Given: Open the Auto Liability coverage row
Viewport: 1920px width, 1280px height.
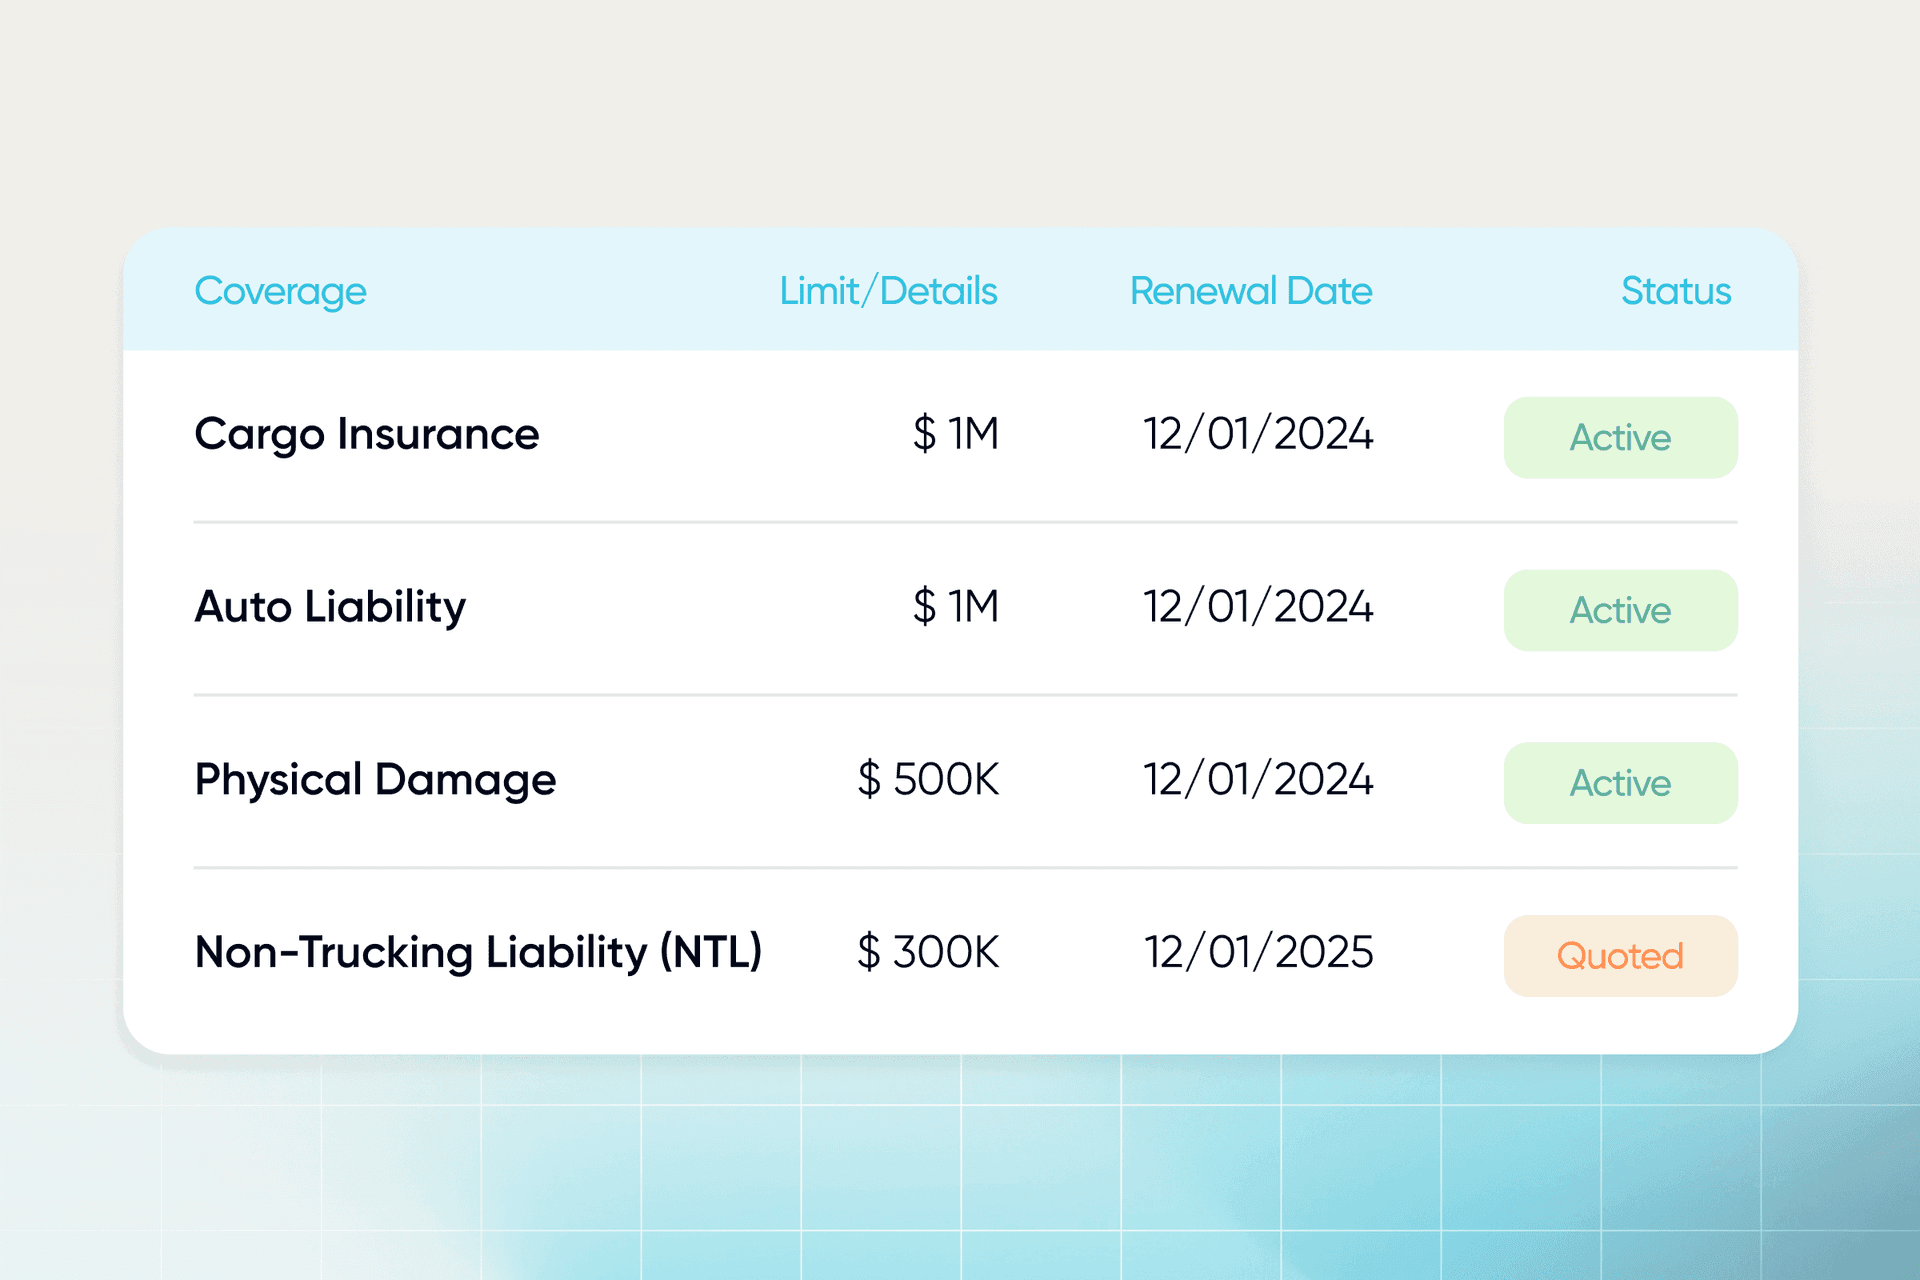Looking at the screenshot, I should tap(330, 607).
